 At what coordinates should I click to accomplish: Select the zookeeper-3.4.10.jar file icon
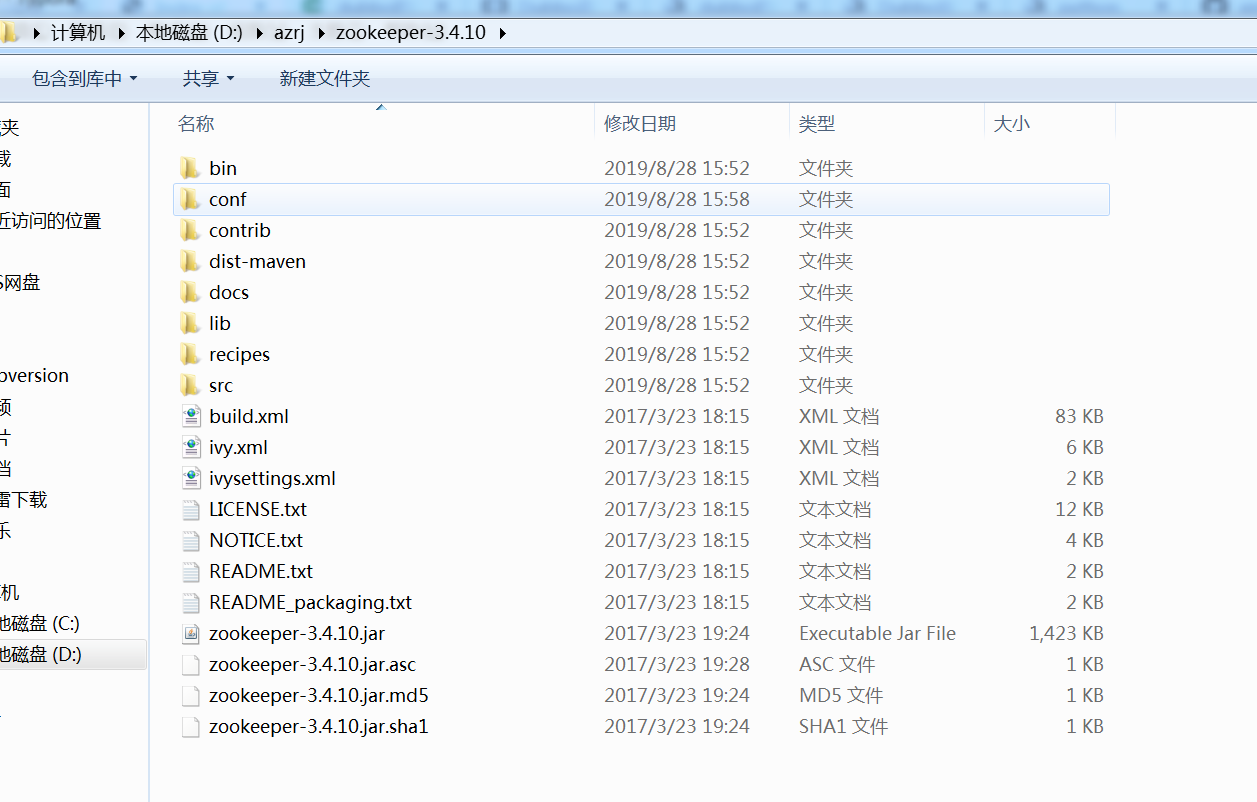(x=190, y=633)
